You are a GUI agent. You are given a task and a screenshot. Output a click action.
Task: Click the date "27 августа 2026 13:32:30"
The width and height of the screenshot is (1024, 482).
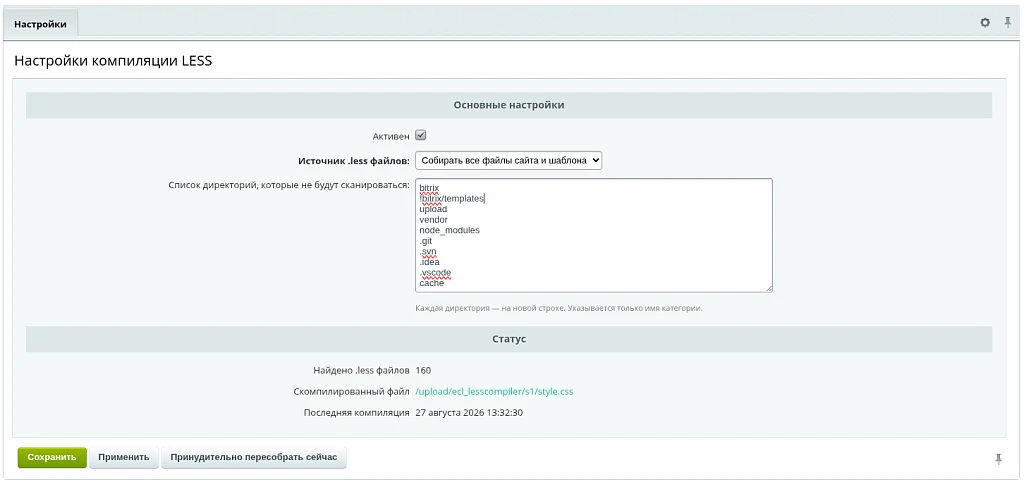(x=469, y=413)
